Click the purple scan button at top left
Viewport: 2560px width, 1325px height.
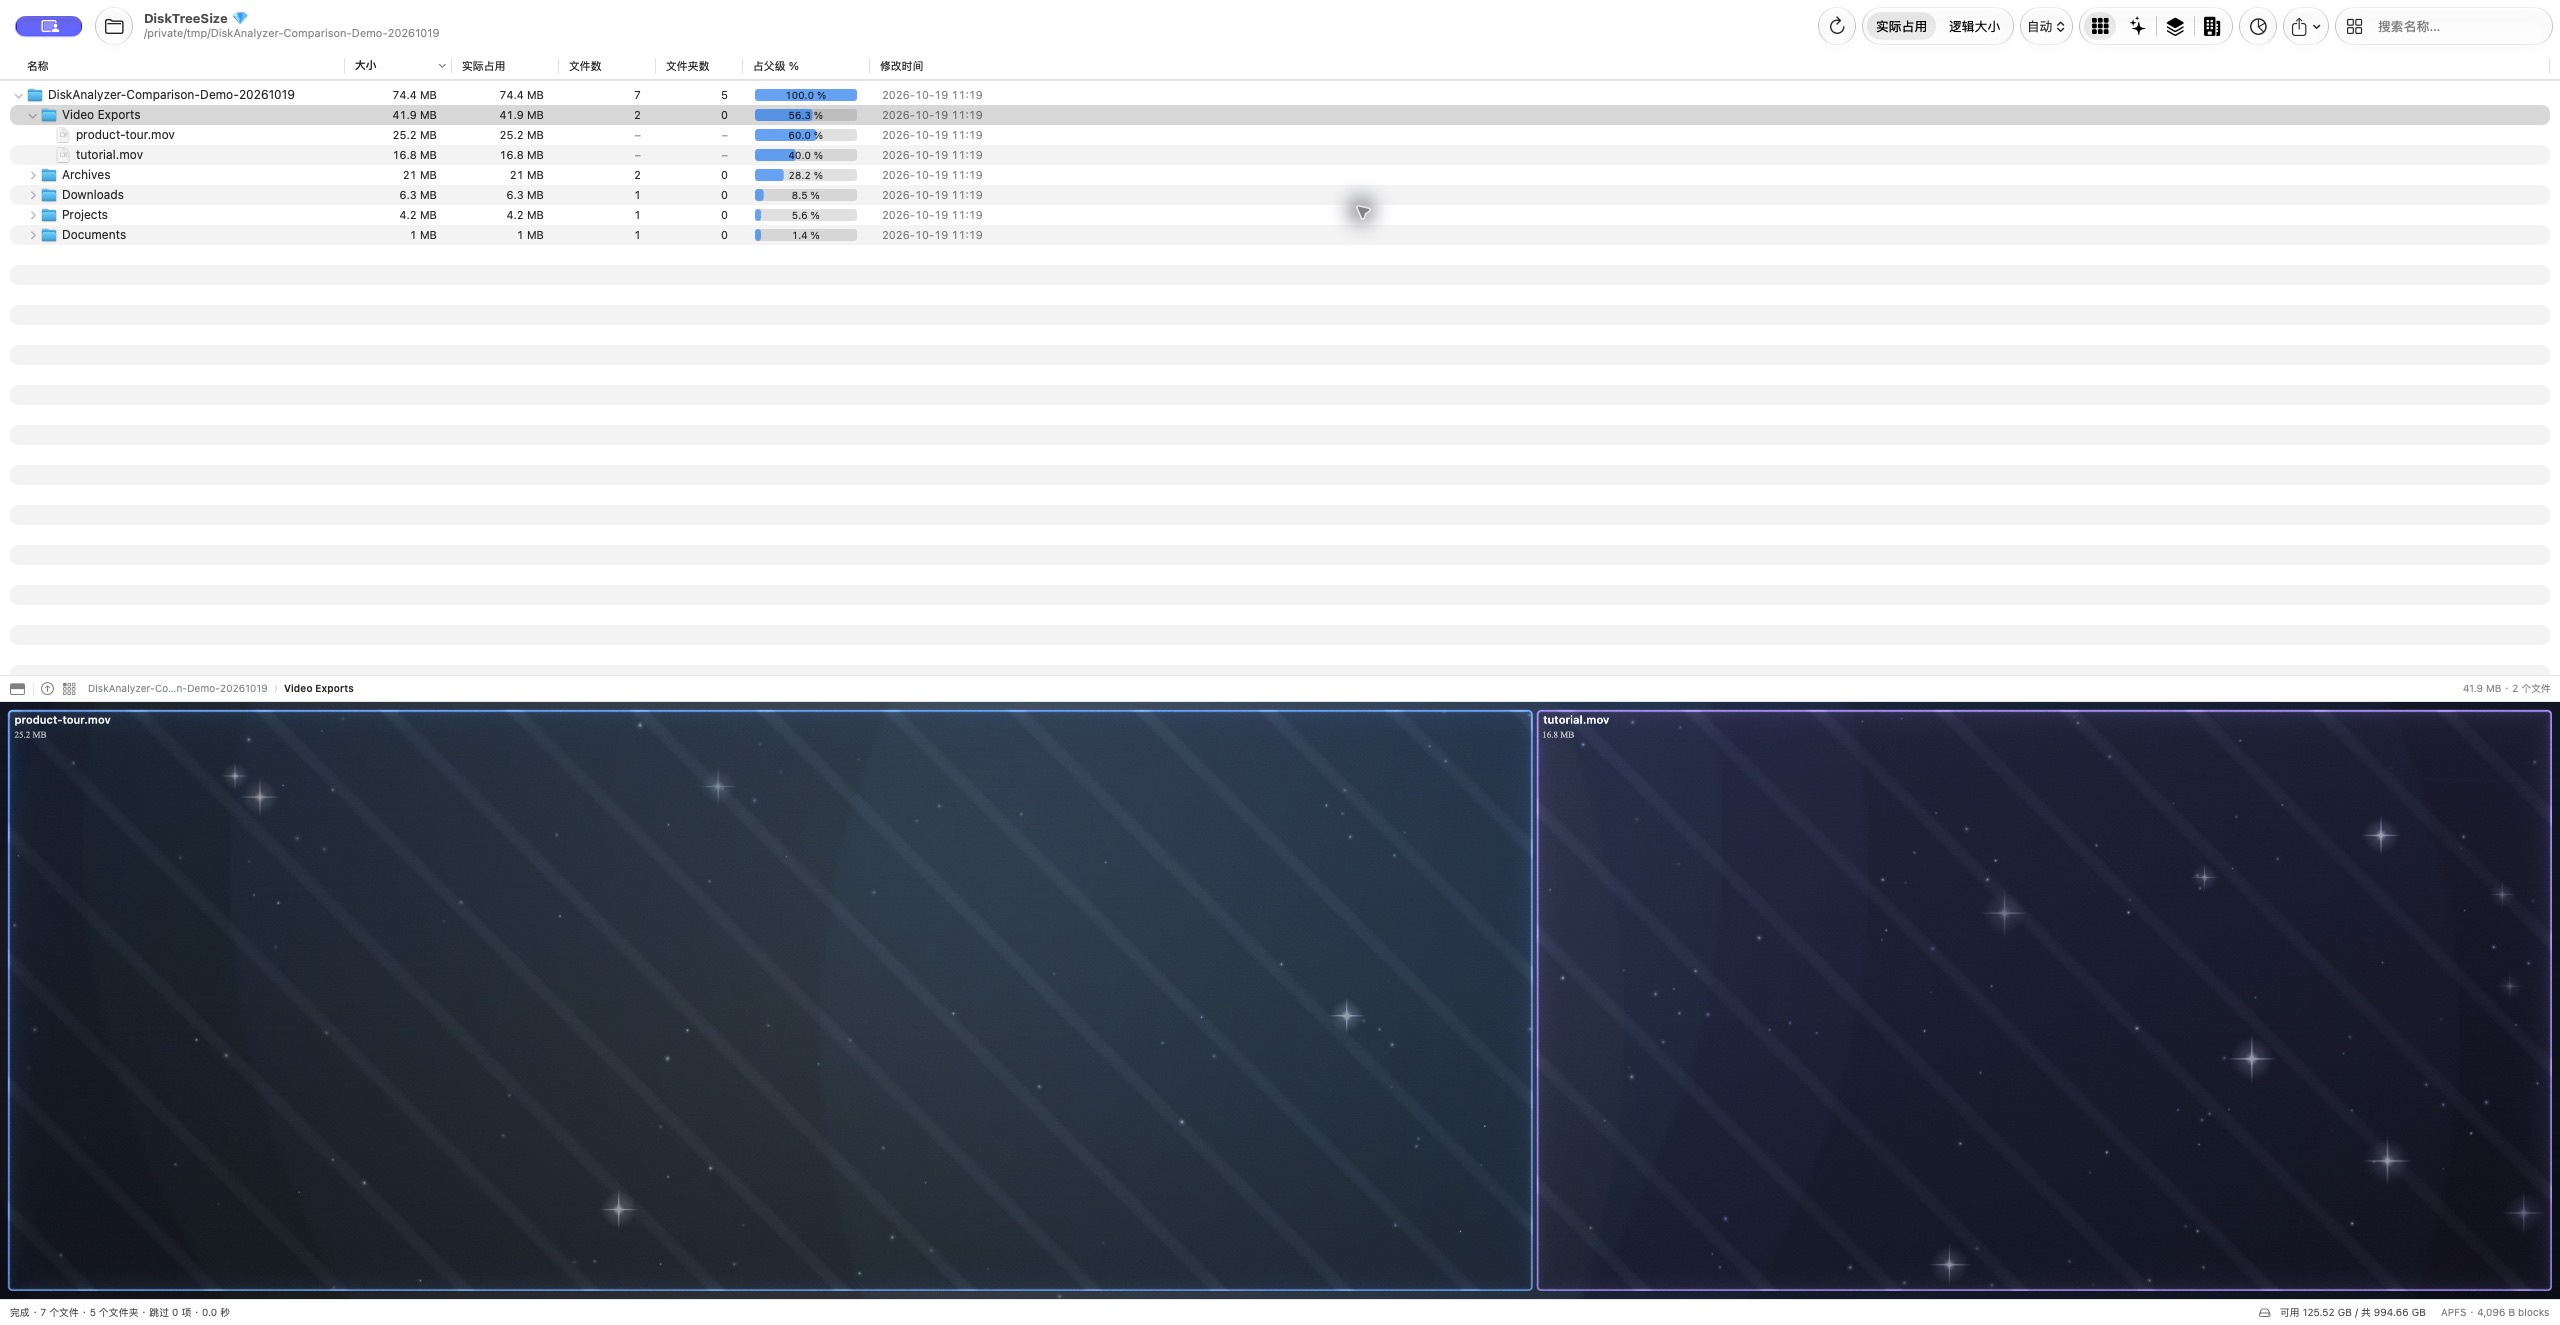click(x=48, y=26)
